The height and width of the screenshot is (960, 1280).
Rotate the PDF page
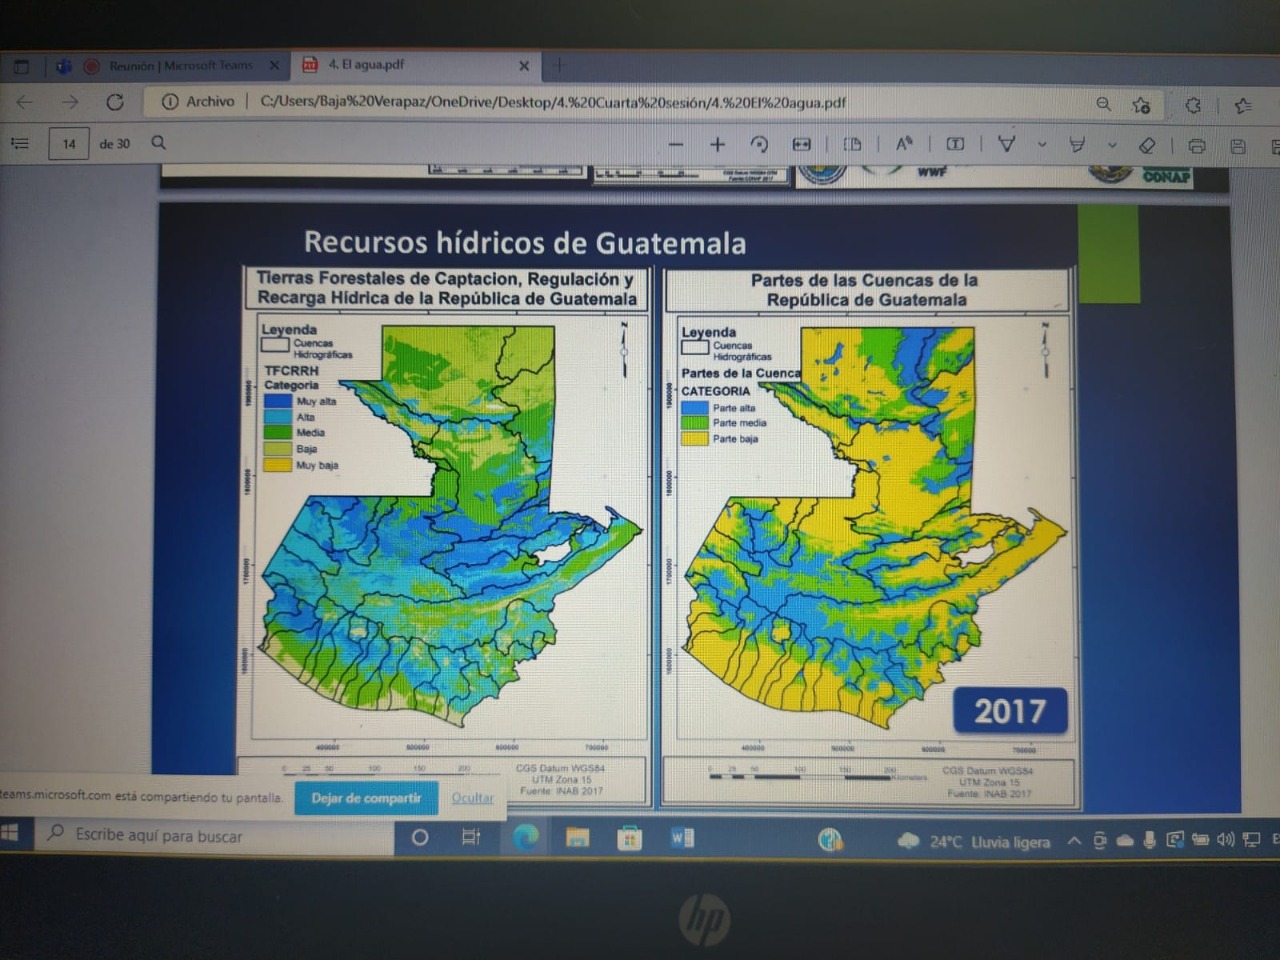pos(759,145)
